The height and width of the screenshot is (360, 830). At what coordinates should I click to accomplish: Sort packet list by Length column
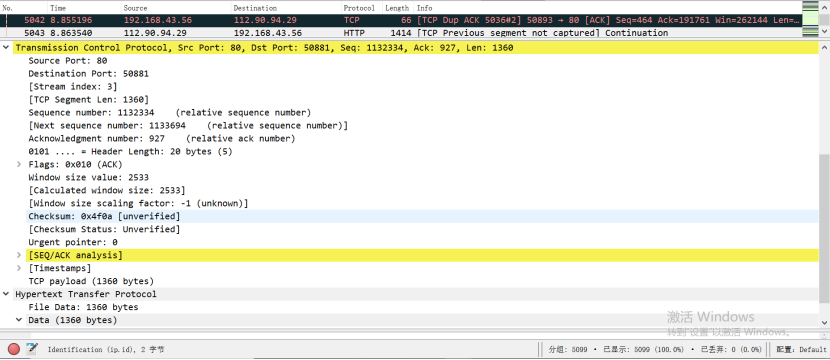(398, 8)
